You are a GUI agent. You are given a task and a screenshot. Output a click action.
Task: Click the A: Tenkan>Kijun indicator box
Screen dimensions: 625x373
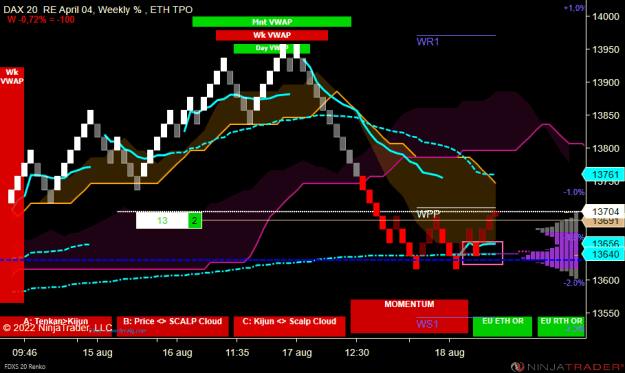point(56,326)
